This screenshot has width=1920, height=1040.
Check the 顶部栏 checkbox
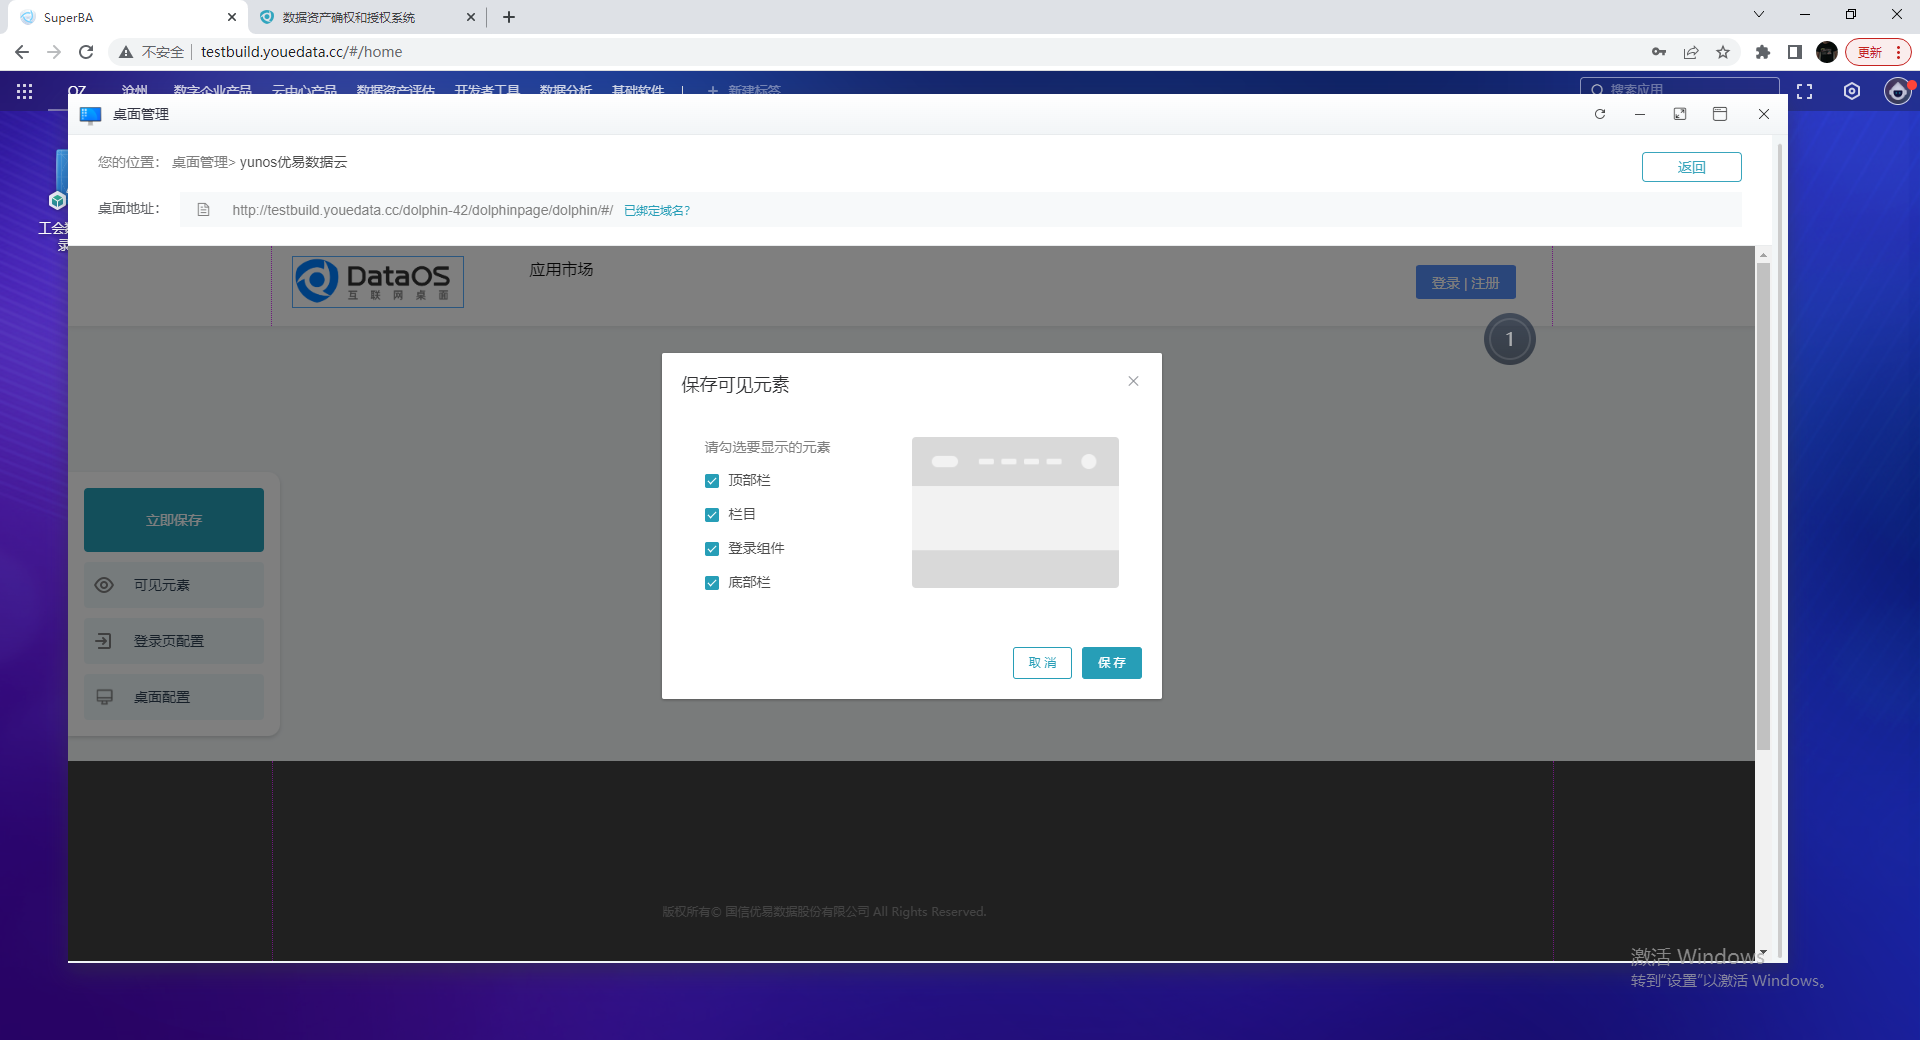point(712,481)
